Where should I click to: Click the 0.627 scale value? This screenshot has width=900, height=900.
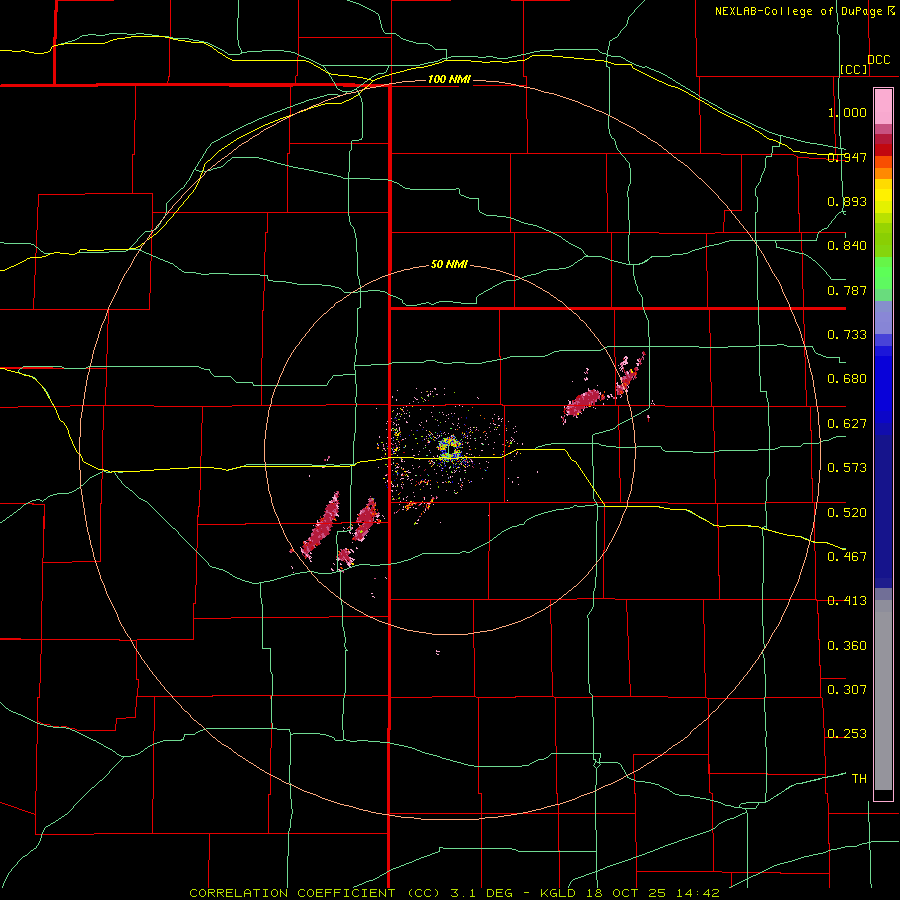(847, 424)
